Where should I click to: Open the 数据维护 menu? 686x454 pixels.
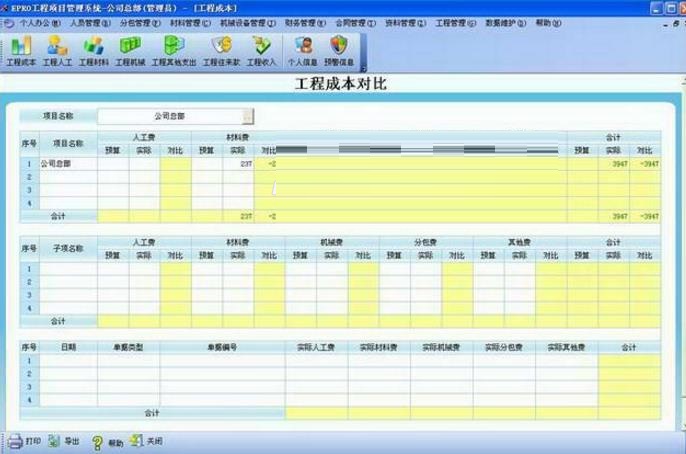pyautogui.click(x=506, y=23)
